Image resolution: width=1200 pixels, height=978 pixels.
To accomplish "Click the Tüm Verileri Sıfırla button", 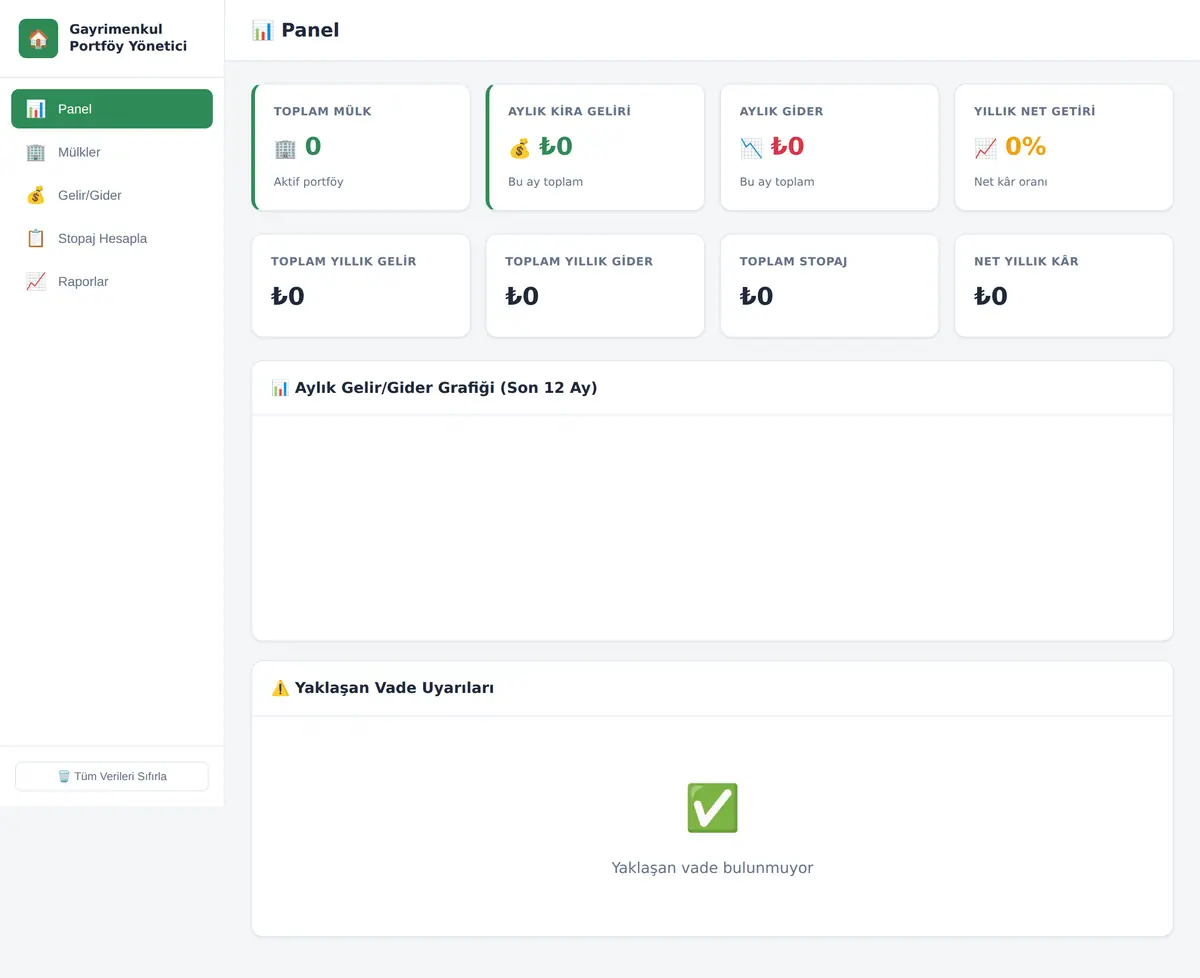I will 112,776.
